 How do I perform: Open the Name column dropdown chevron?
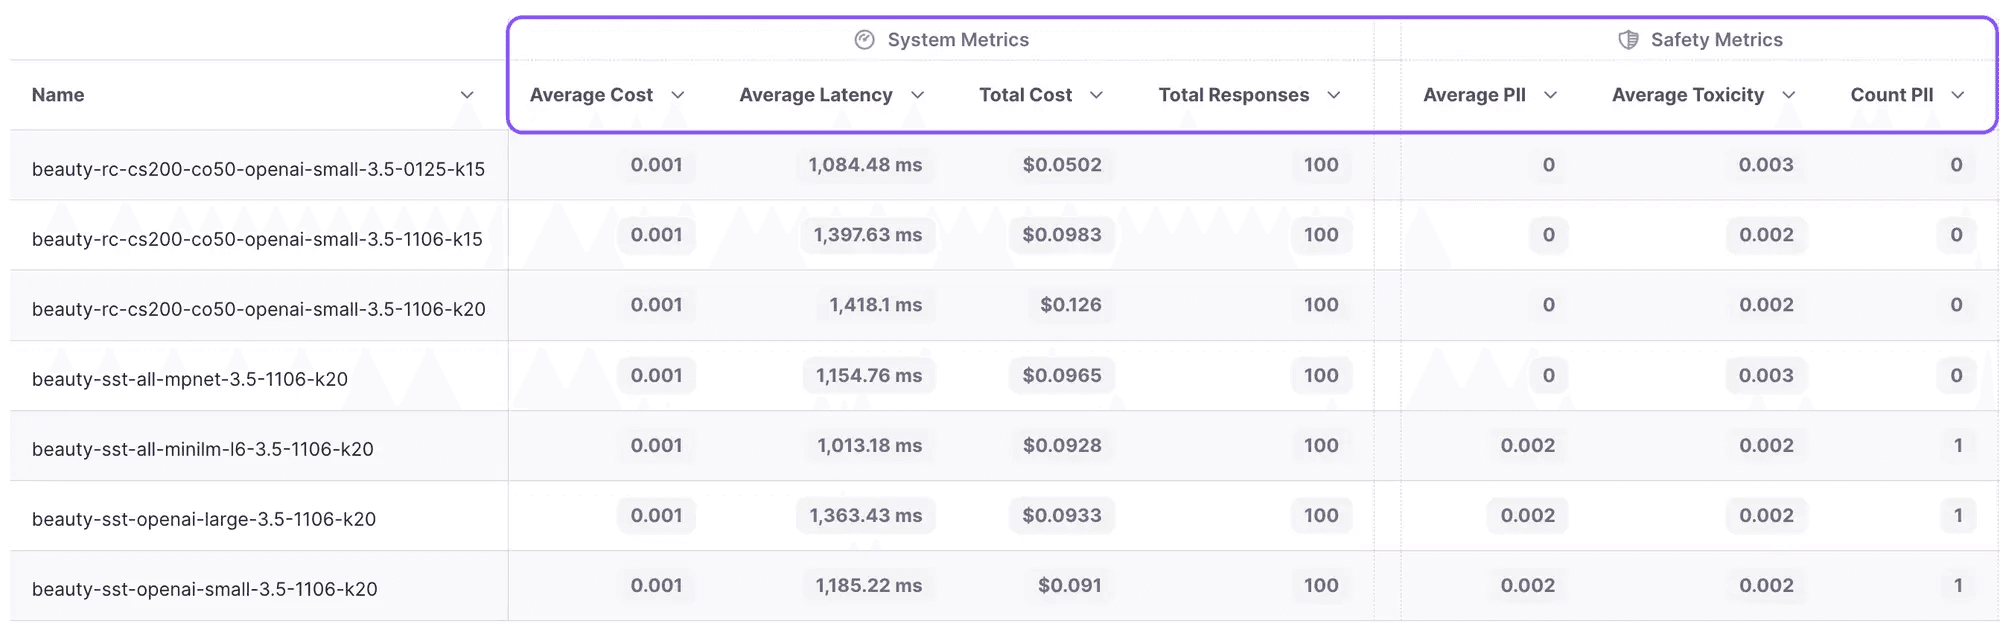tap(467, 95)
